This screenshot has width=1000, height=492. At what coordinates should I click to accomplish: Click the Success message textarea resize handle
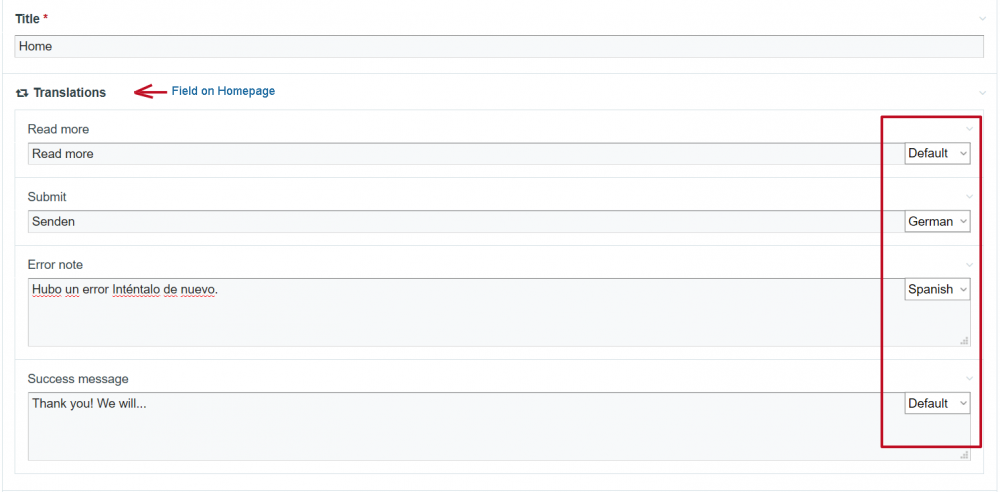(965, 455)
